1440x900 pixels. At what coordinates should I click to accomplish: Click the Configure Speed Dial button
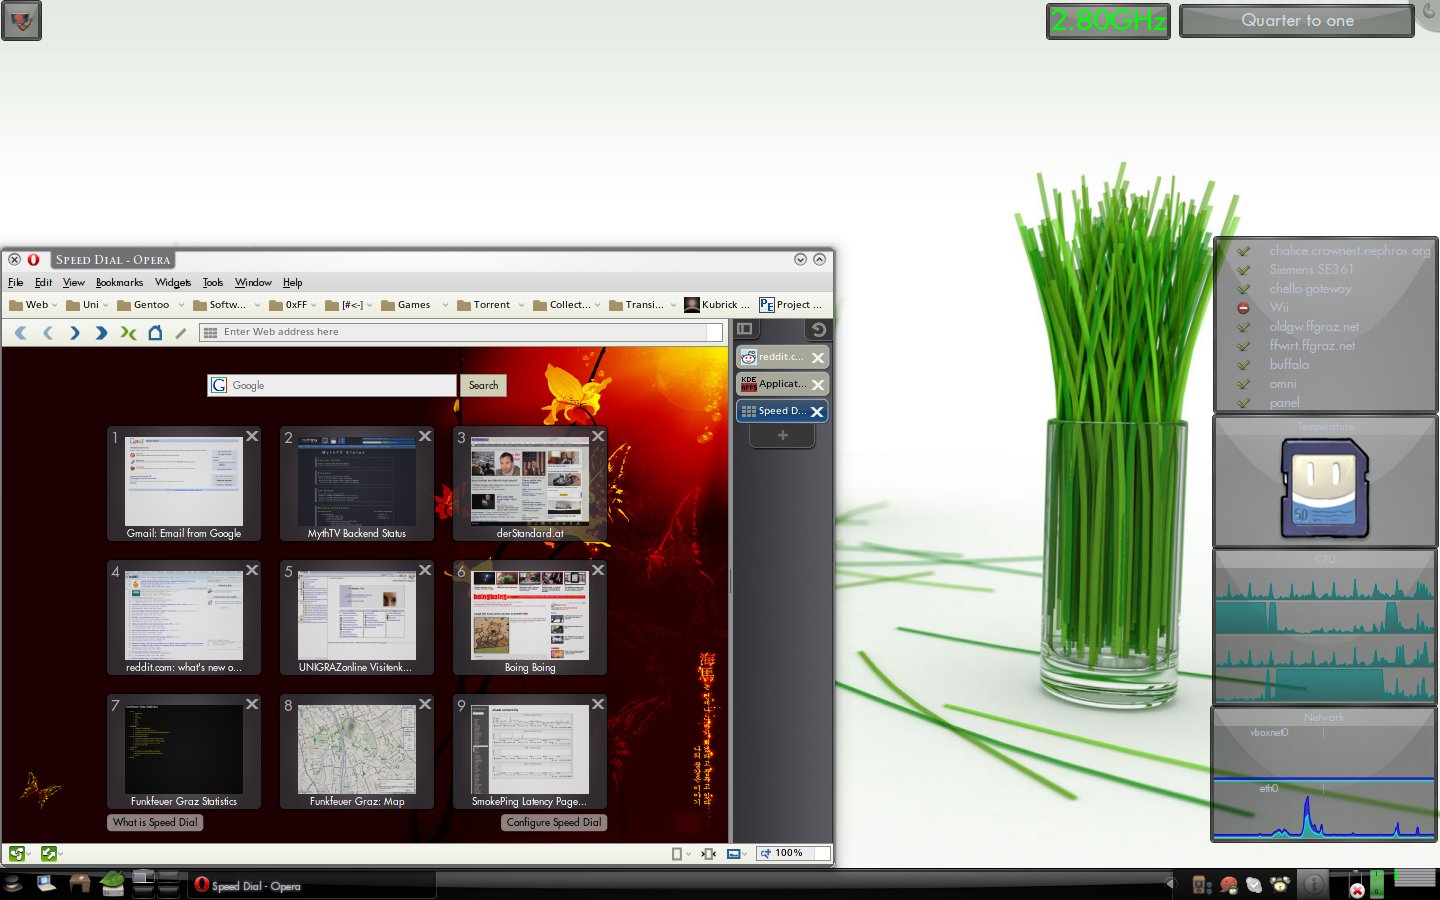point(554,822)
